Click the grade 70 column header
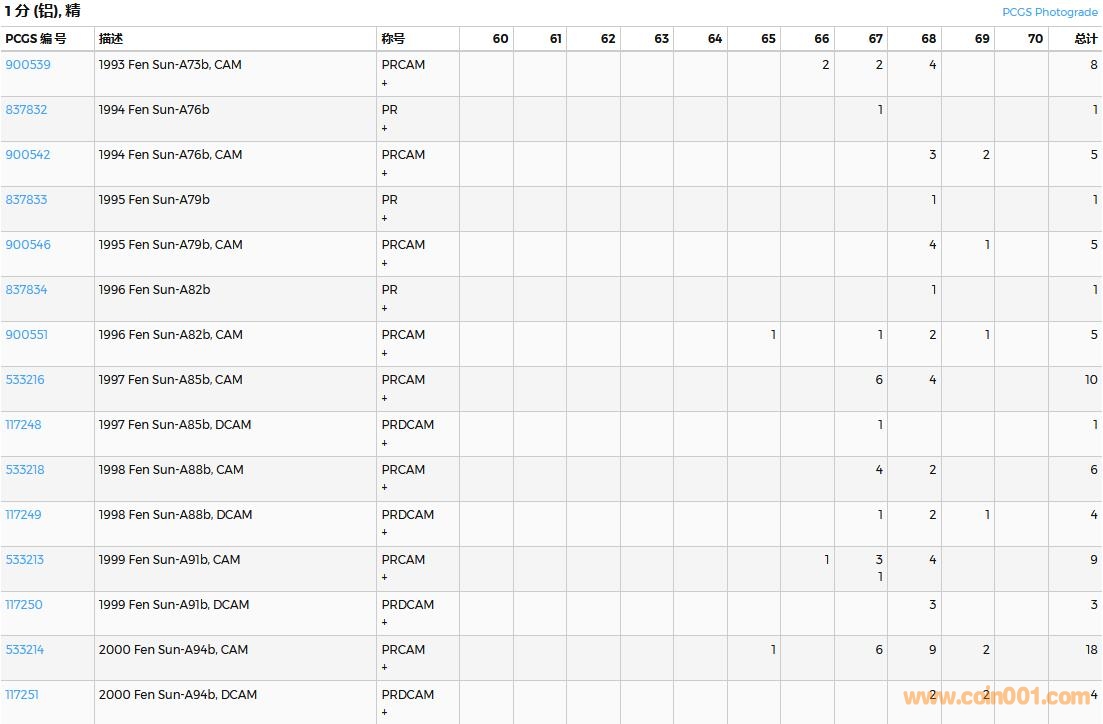 coord(1035,39)
